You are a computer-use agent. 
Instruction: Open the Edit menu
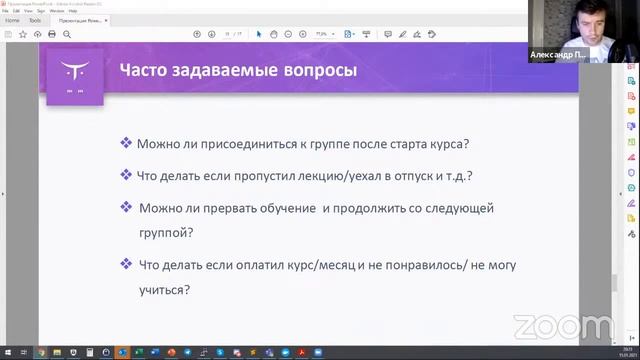point(16,11)
